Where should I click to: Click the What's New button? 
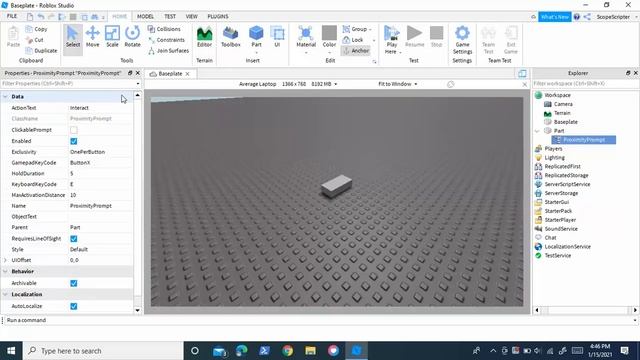click(554, 17)
